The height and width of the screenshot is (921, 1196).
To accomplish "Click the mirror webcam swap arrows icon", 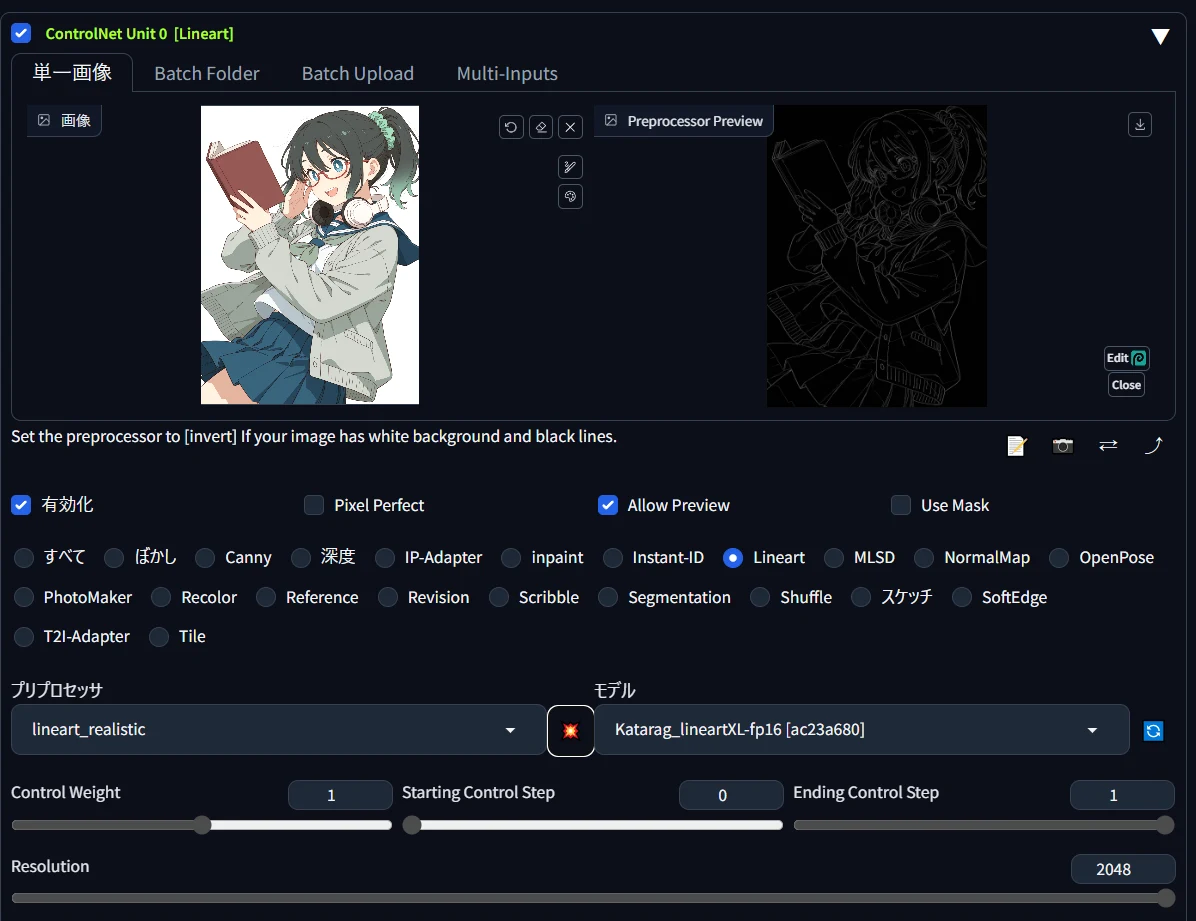I will click(x=1108, y=446).
